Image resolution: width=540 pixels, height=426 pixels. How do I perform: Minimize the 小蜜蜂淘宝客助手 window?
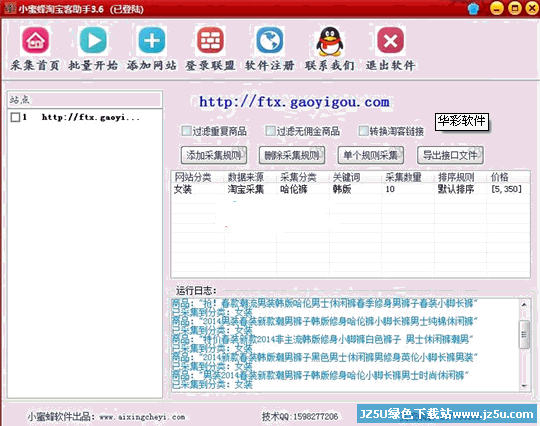point(497,8)
